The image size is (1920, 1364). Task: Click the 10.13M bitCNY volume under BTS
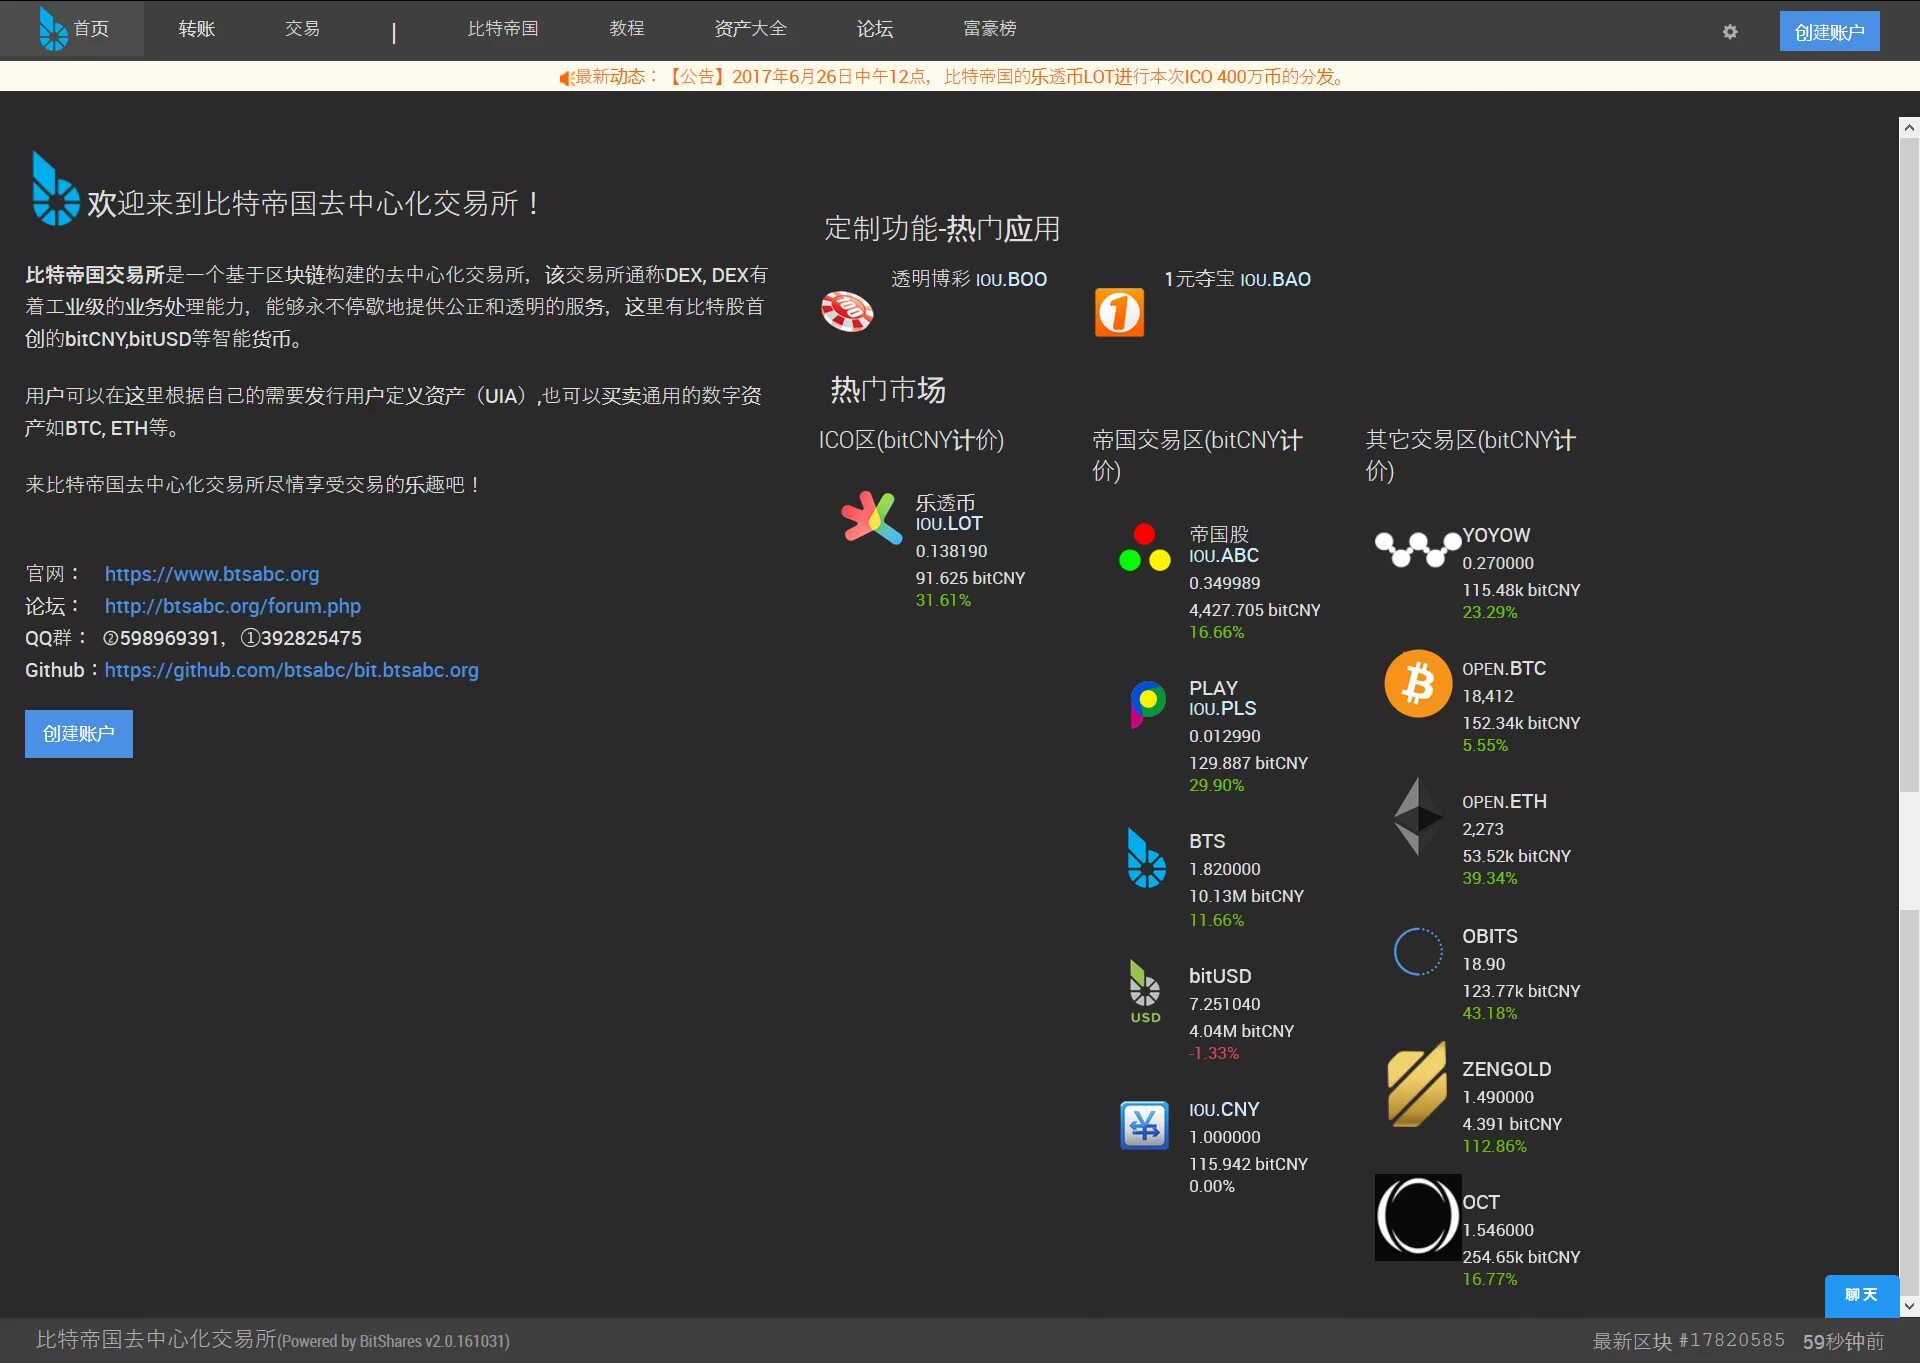tap(1246, 897)
